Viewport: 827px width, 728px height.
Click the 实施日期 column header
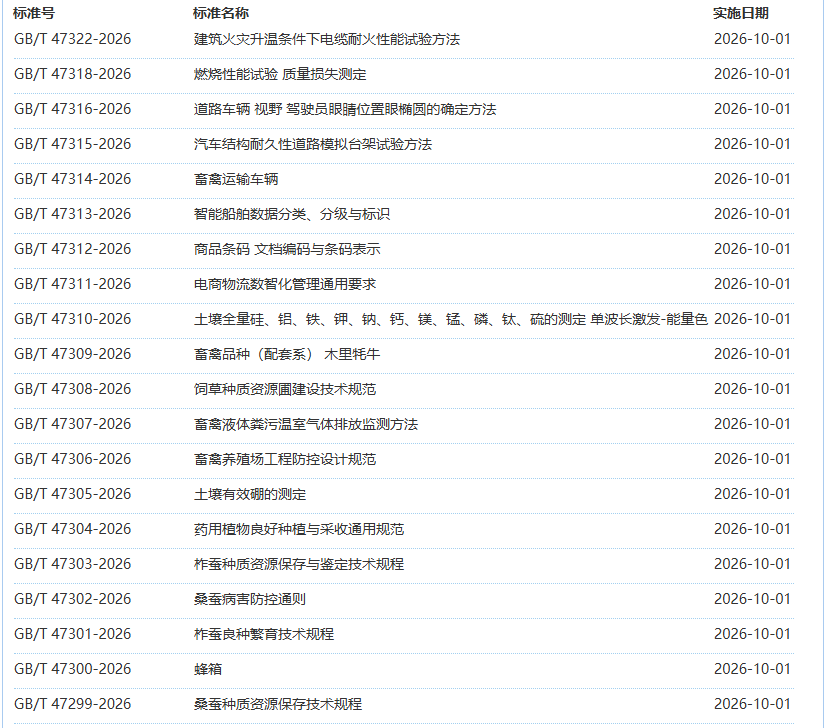741,13
